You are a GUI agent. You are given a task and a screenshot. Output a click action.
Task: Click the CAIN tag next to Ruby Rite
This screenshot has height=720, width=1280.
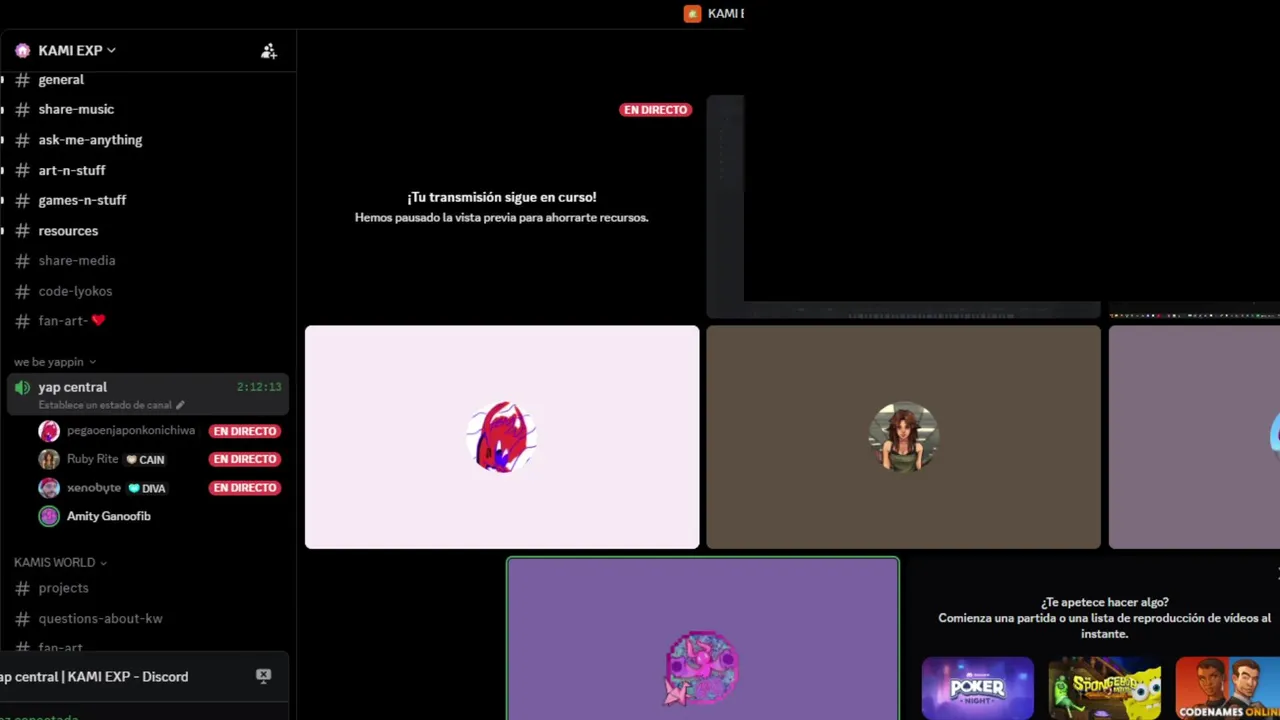coord(145,460)
